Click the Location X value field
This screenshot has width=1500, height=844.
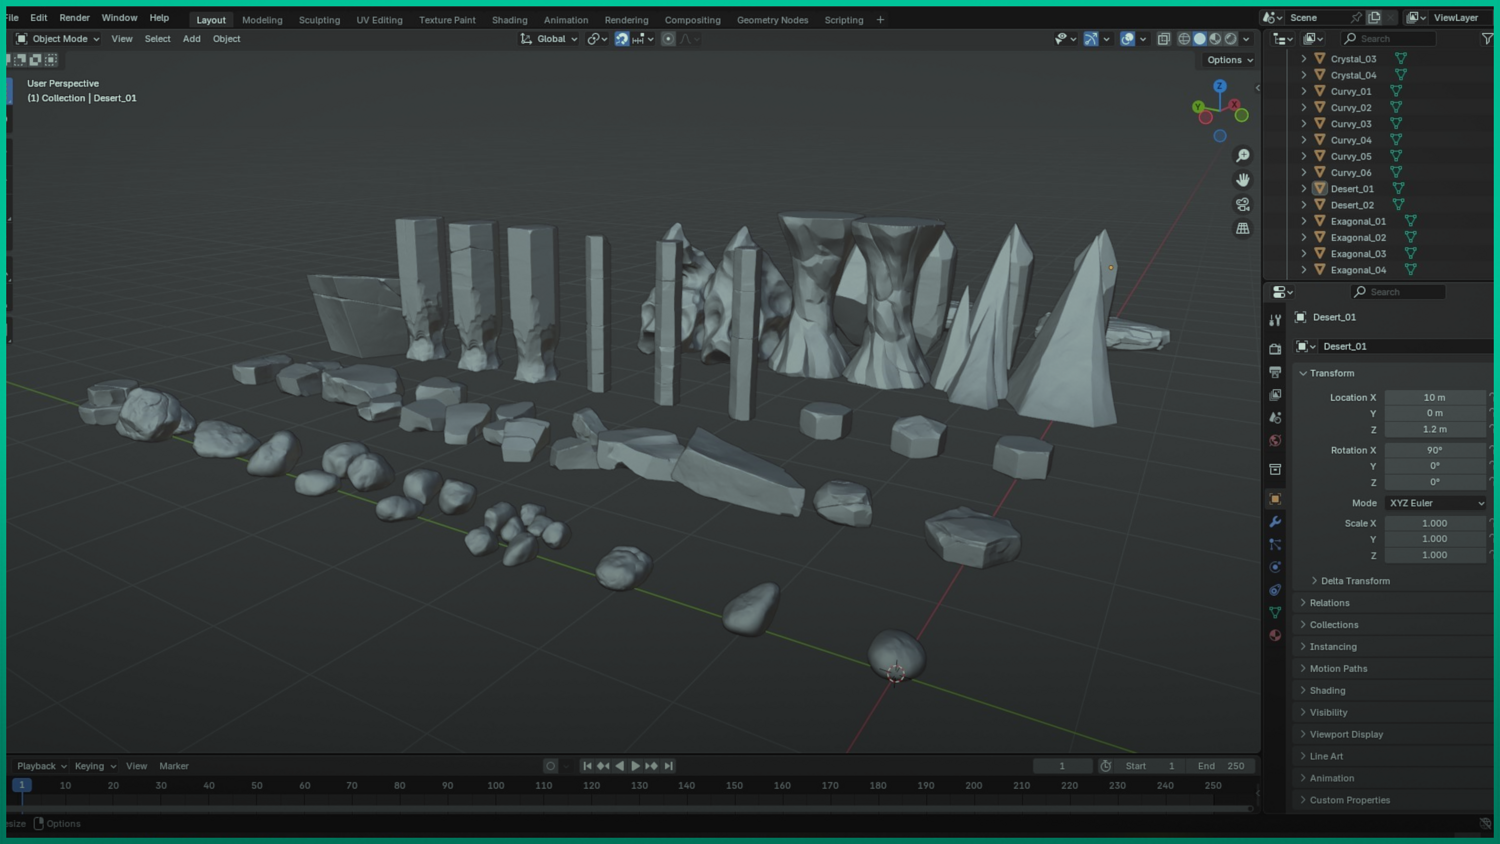pyautogui.click(x=1435, y=397)
